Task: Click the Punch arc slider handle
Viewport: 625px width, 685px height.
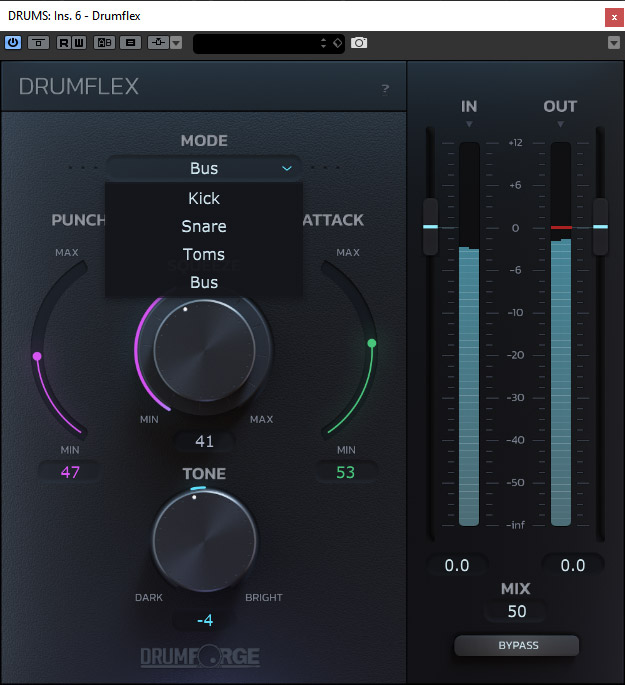Action: (x=37, y=356)
